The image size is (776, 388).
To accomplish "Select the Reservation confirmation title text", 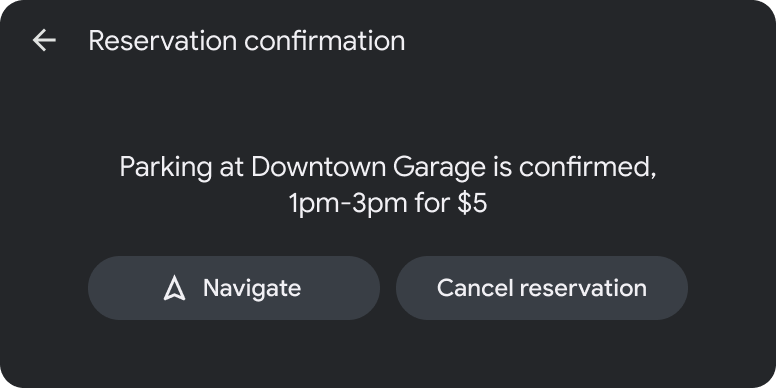I will [x=246, y=41].
